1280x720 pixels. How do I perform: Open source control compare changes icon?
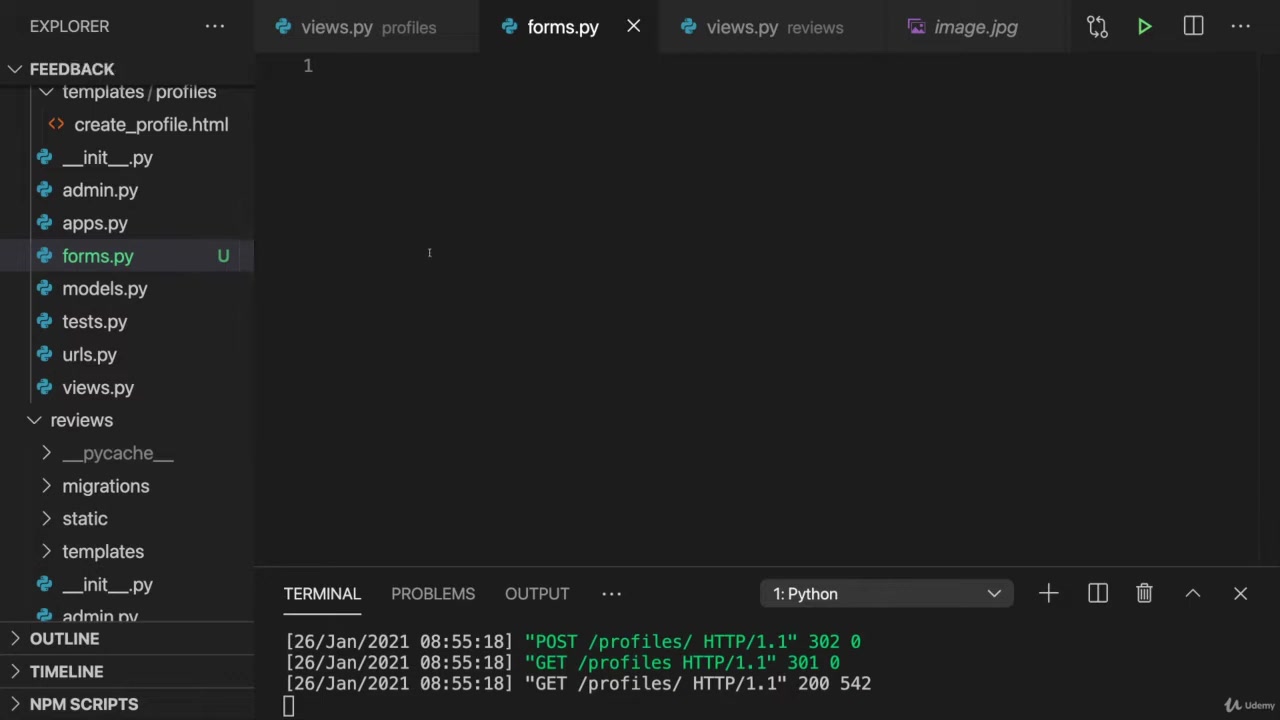[1097, 27]
